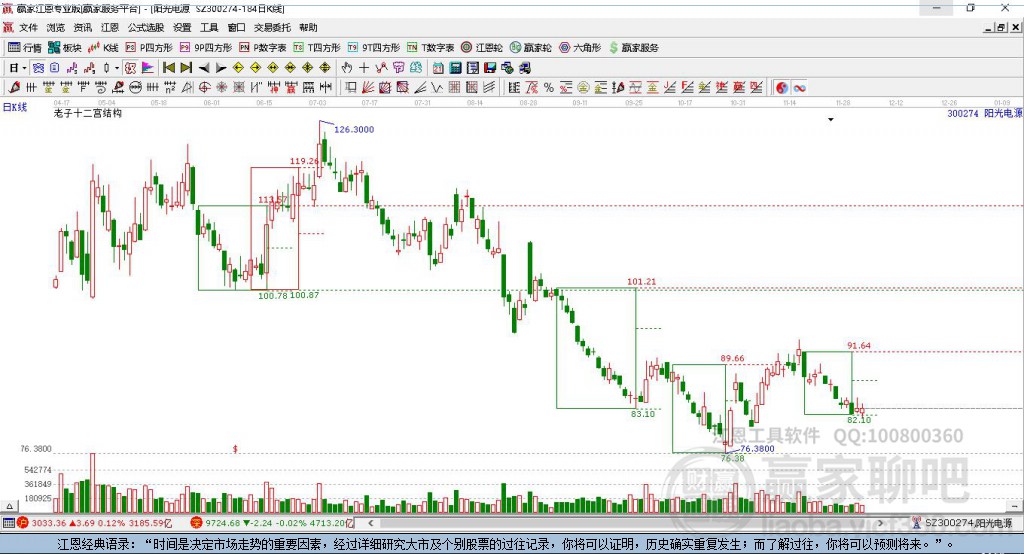Open P四方形 square tool
This screenshot has width=1024, height=554.
click(149, 48)
